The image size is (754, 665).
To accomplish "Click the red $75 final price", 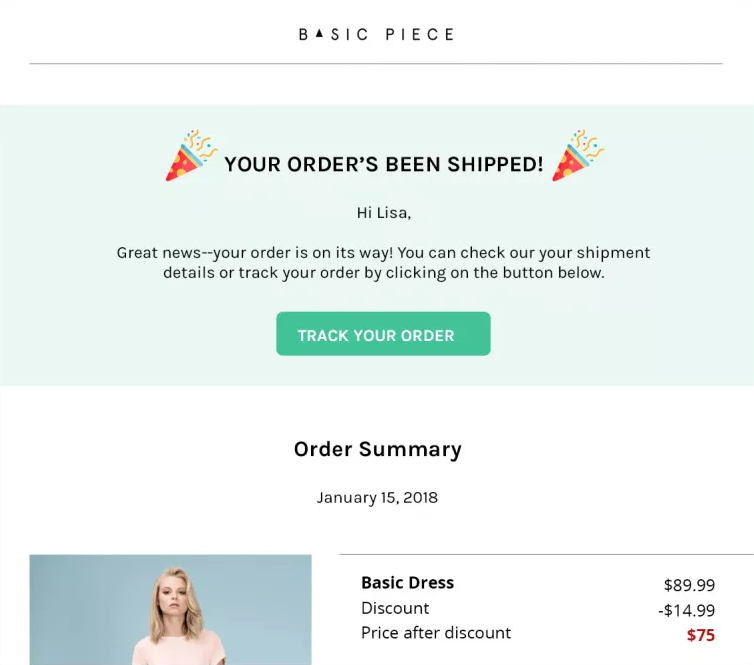I will pyautogui.click(x=700, y=635).
